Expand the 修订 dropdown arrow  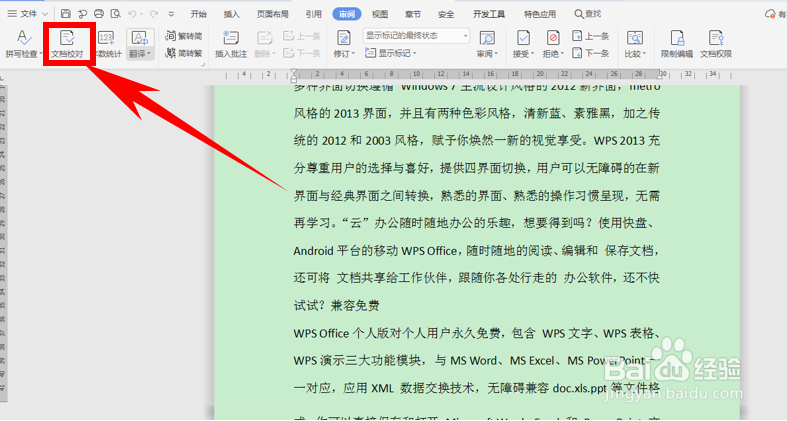(353, 54)
